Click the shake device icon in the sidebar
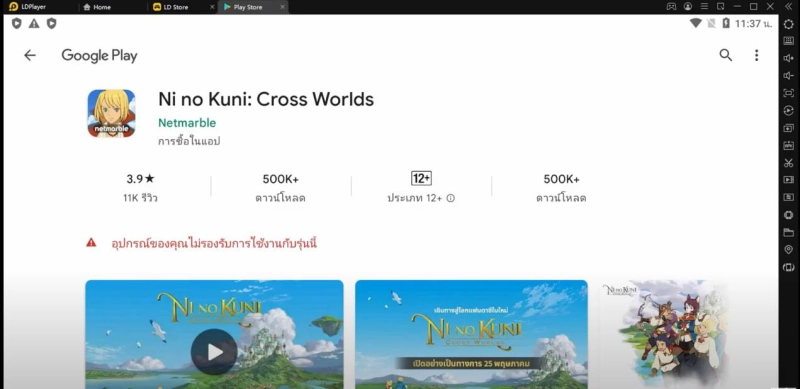800x389 pixels. [788, 267]
